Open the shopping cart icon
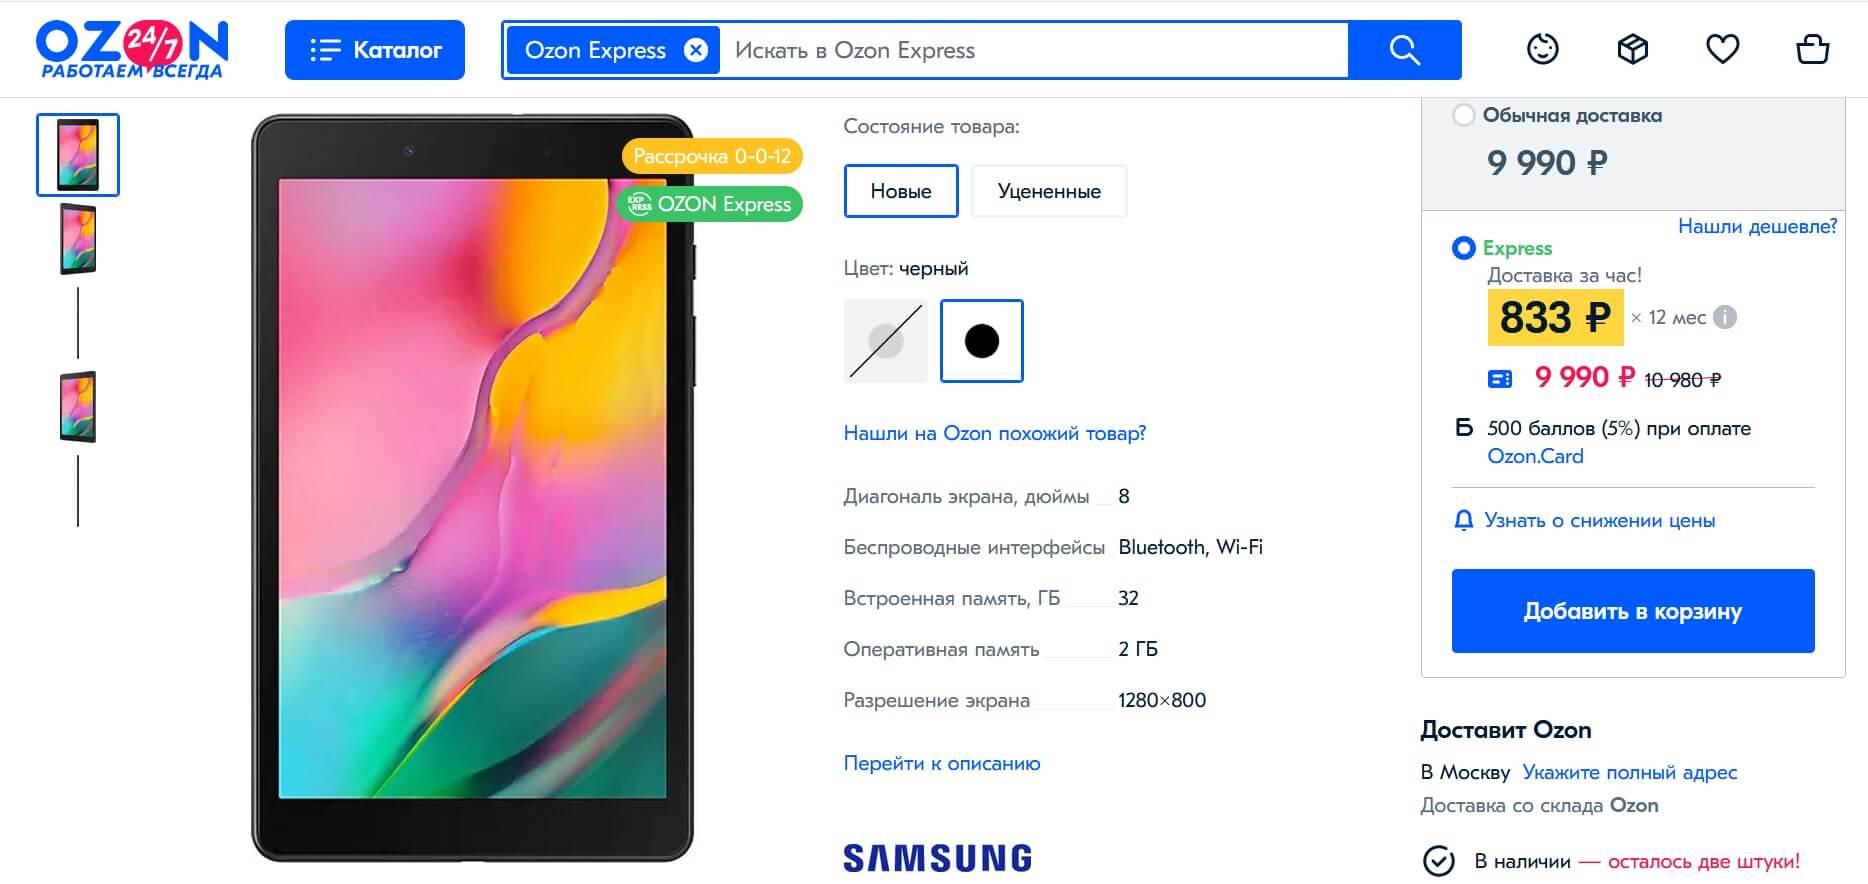This screenshot has width=1868, height=884. (x=1813, y=49)
